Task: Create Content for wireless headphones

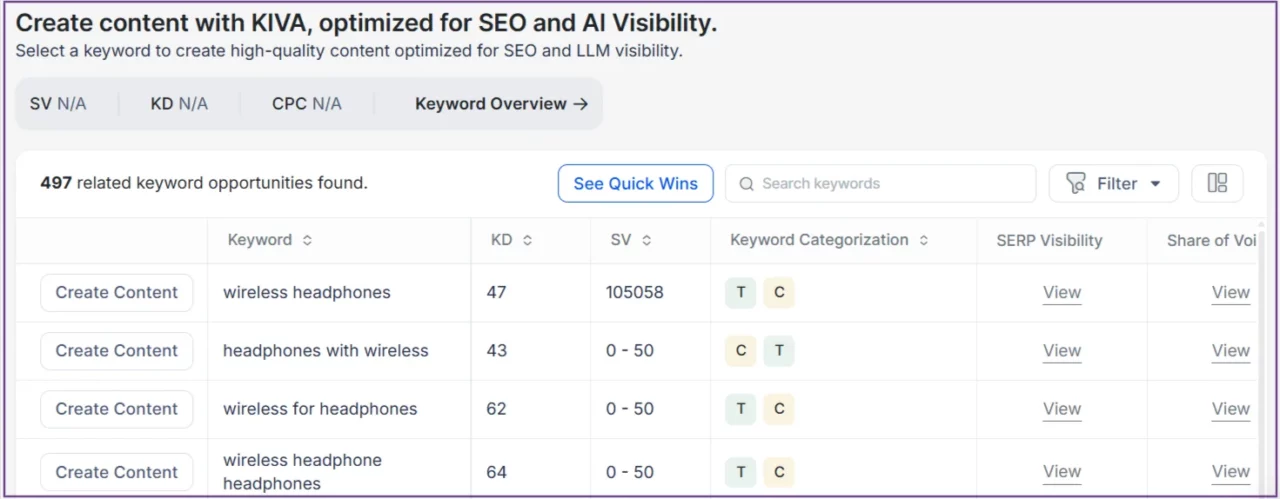Action: click(x=117, y=293)
